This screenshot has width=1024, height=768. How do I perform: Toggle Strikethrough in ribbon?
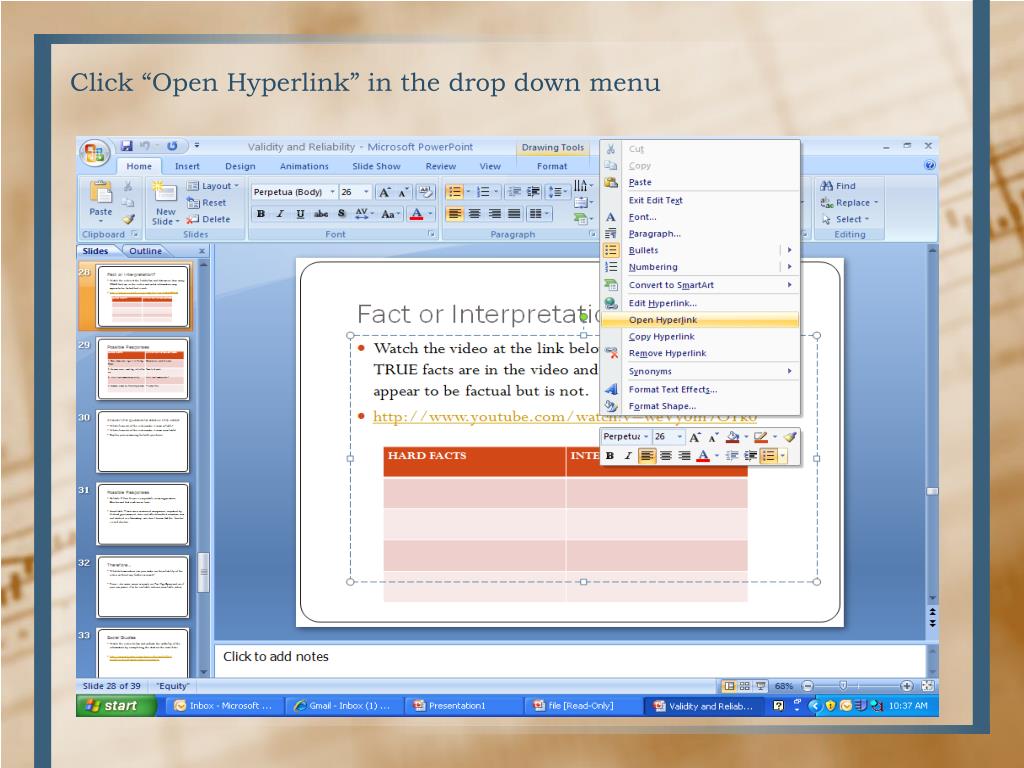click(x=321, y=214)
